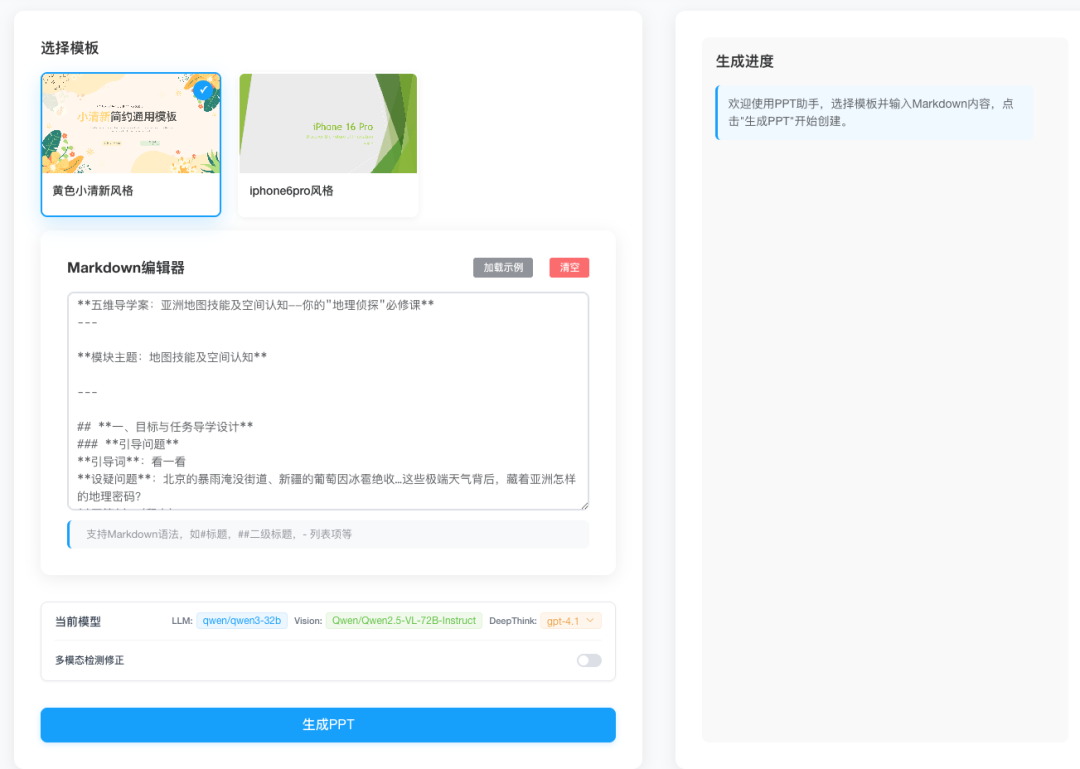Click the red 清空 button to clear editor
1080x769 pixels.
click(568, 267)
